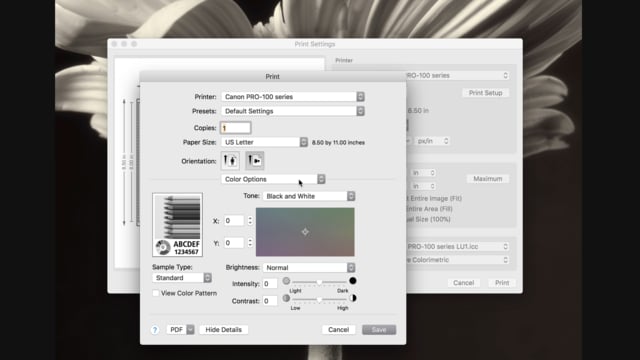
Task: Click the Y value input field
Action: tap(234, 243)
